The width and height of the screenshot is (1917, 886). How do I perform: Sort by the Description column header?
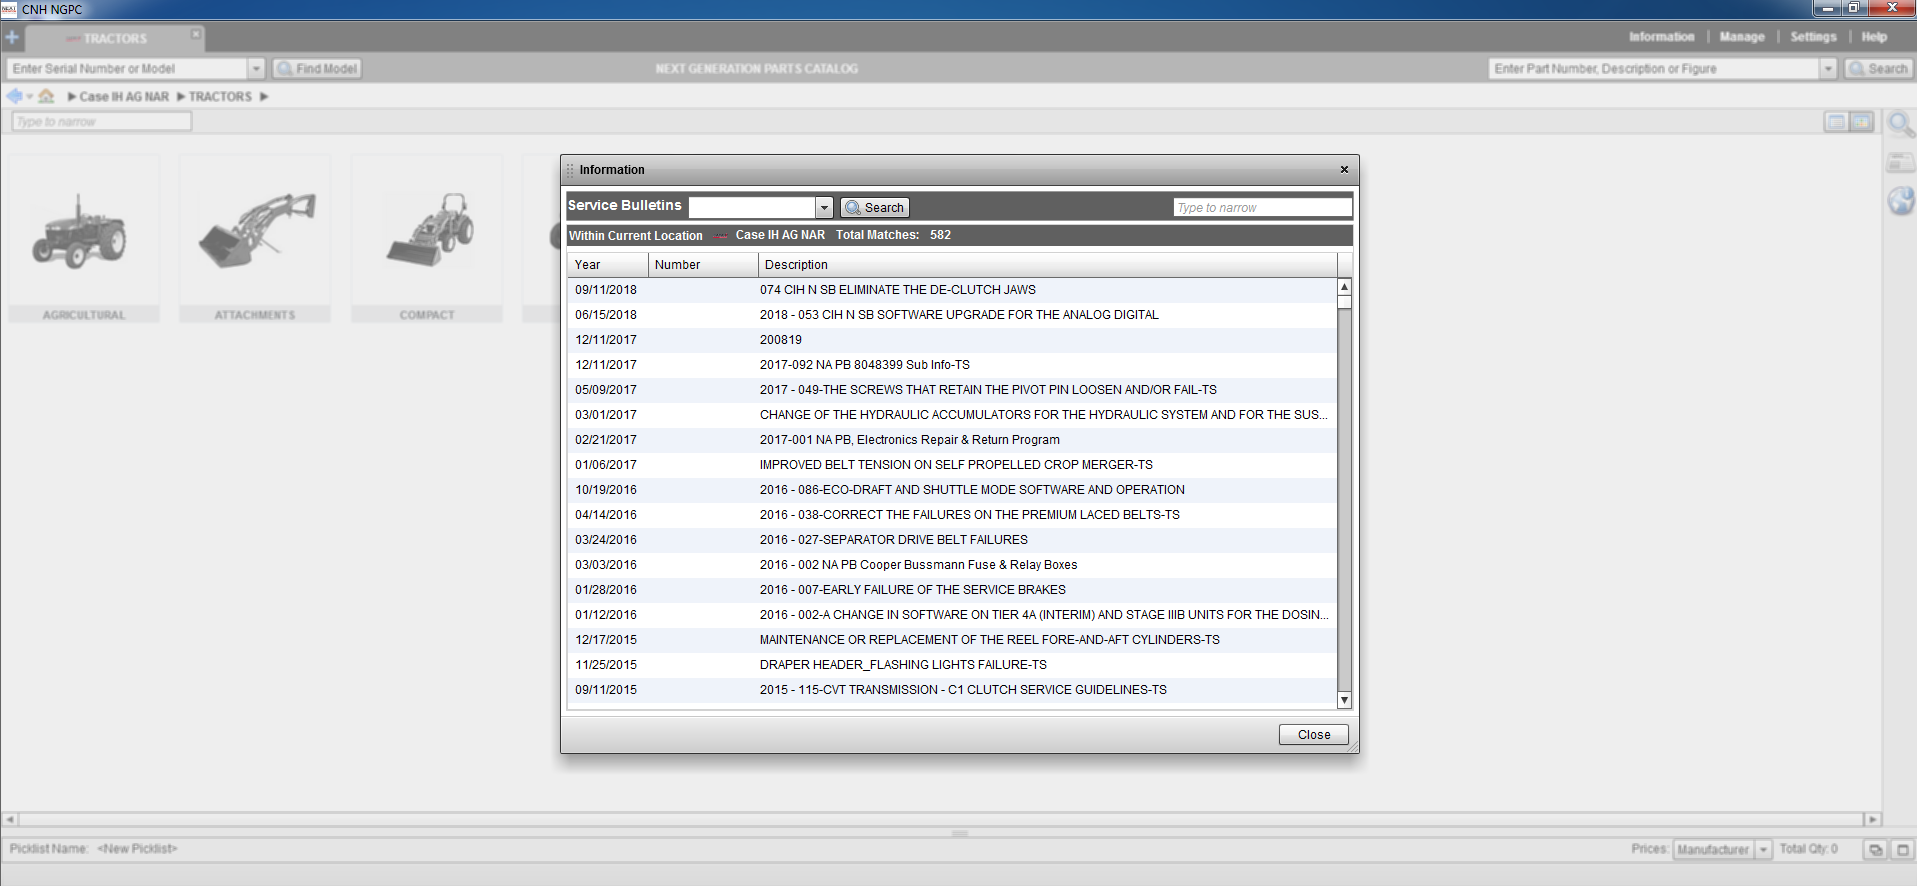(x=1047, y=265)
